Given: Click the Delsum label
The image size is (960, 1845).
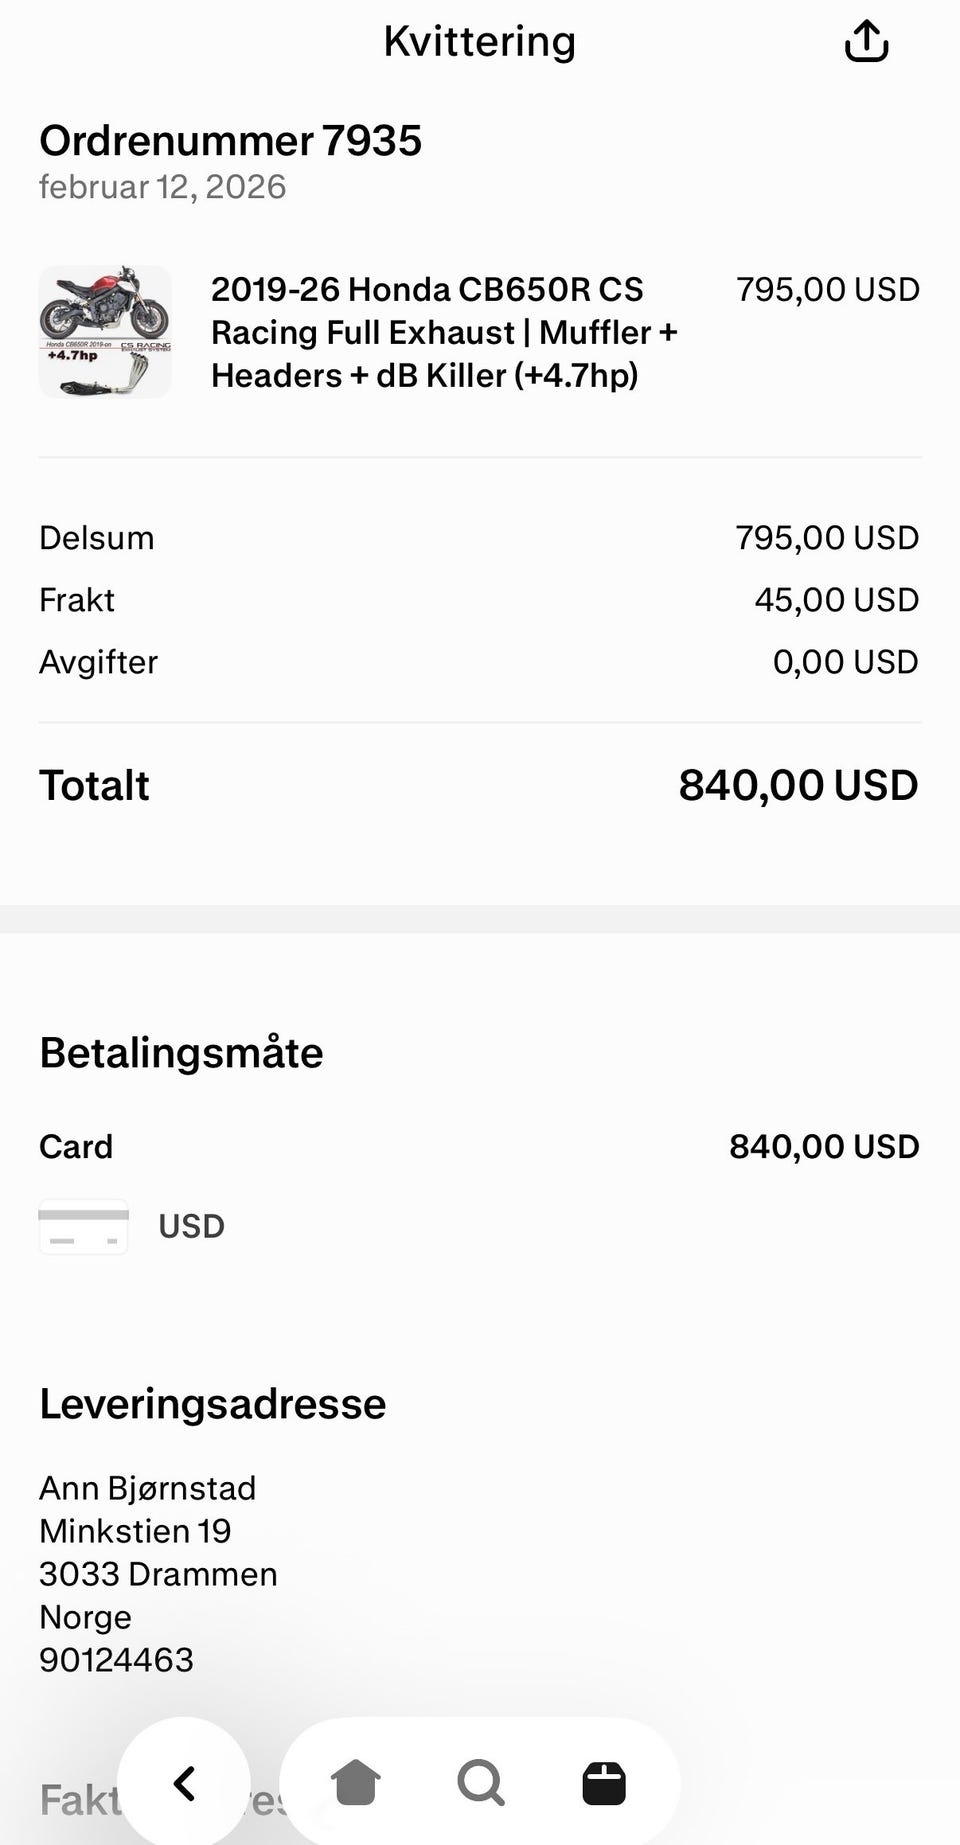Looking at the screenshot, I should [x=97, y=538].
